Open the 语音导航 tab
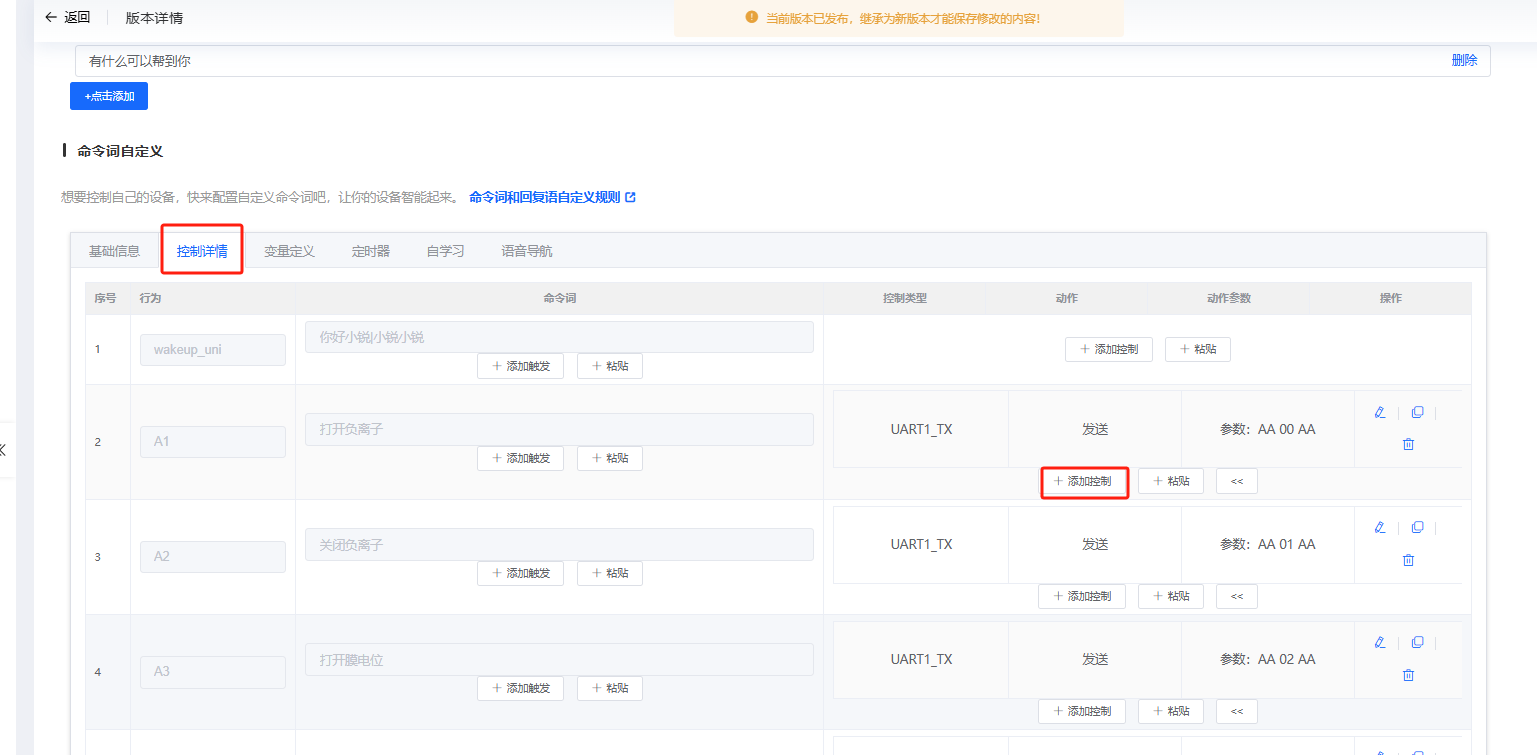This screenshot has width=1537, height=755. pyautogui.click(x=526, y=251)
